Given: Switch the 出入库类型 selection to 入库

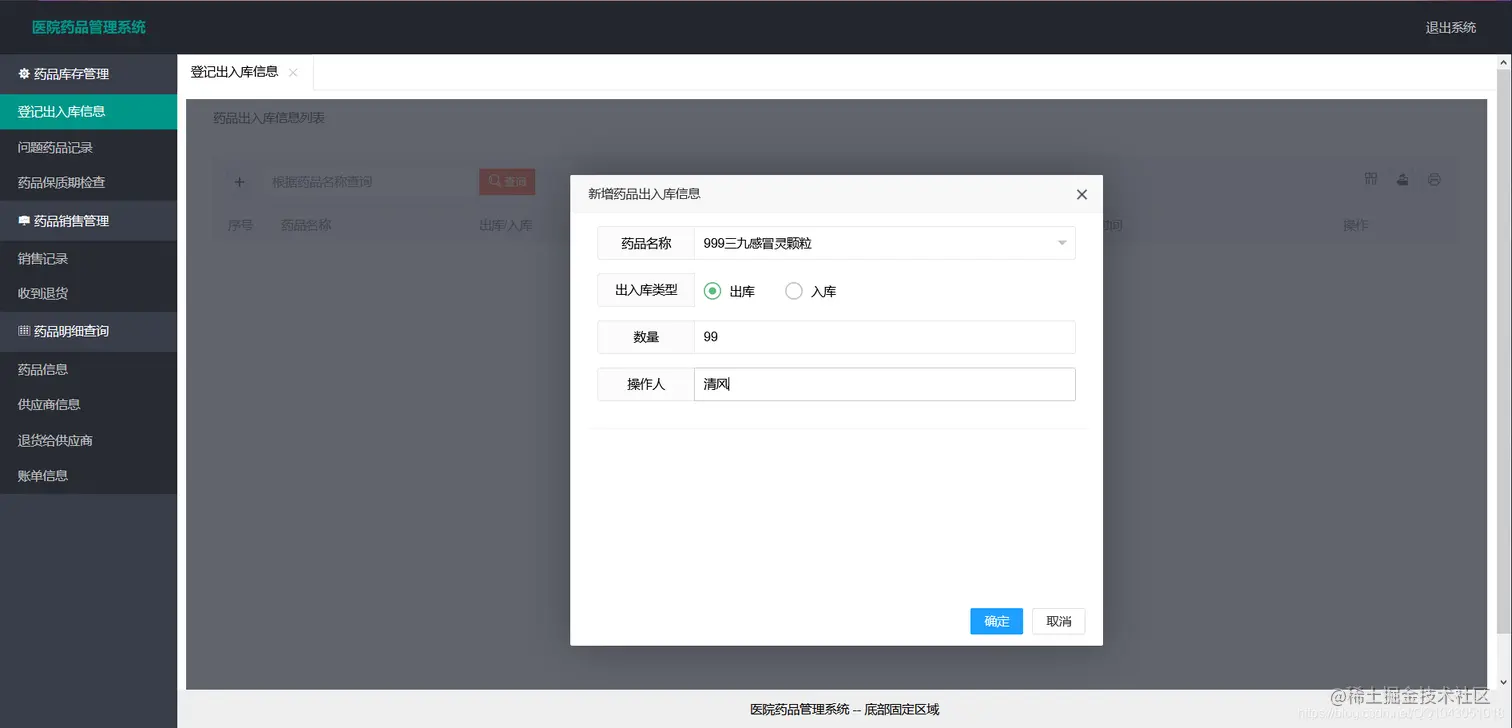Looking at the screenshot, I should coord(793,291).
